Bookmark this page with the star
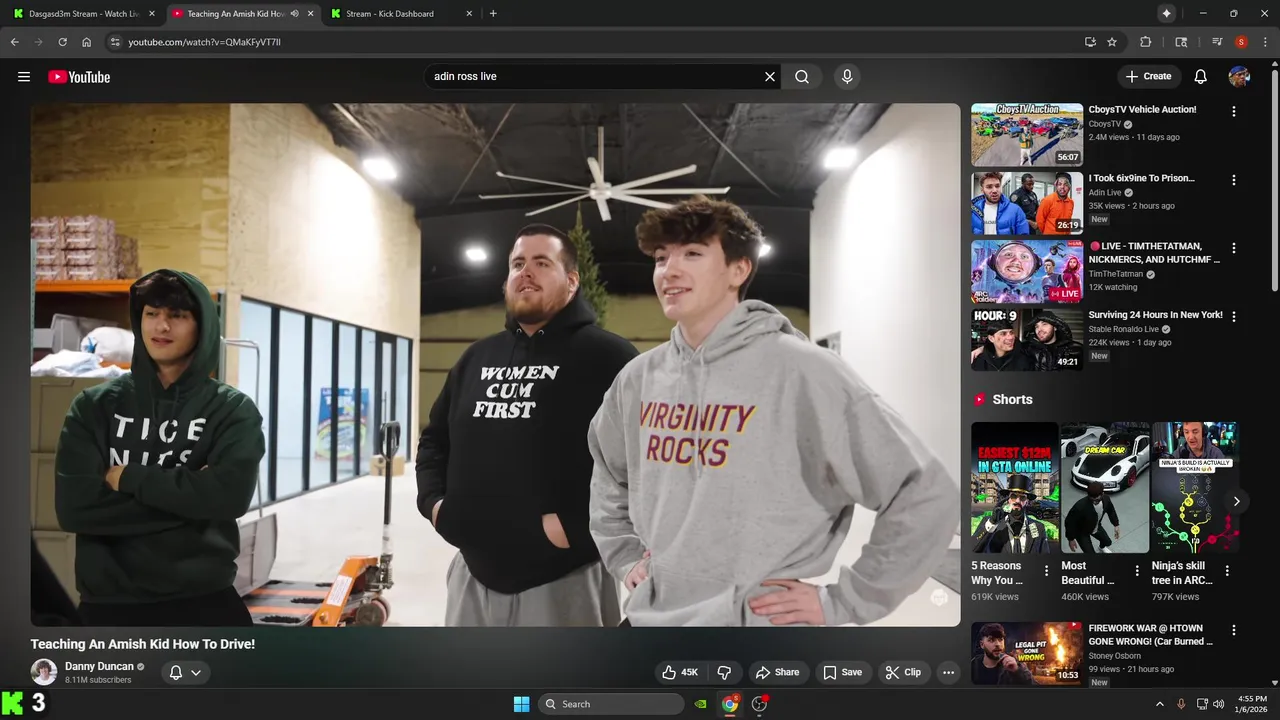Viewport: 1280px width, 720px height. click(x=1112, y=42)
